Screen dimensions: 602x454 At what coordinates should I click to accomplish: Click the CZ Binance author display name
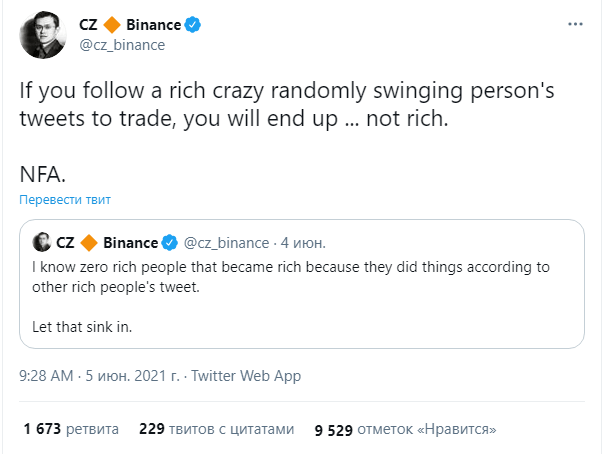pyautogui.click(x=139, y=25)
